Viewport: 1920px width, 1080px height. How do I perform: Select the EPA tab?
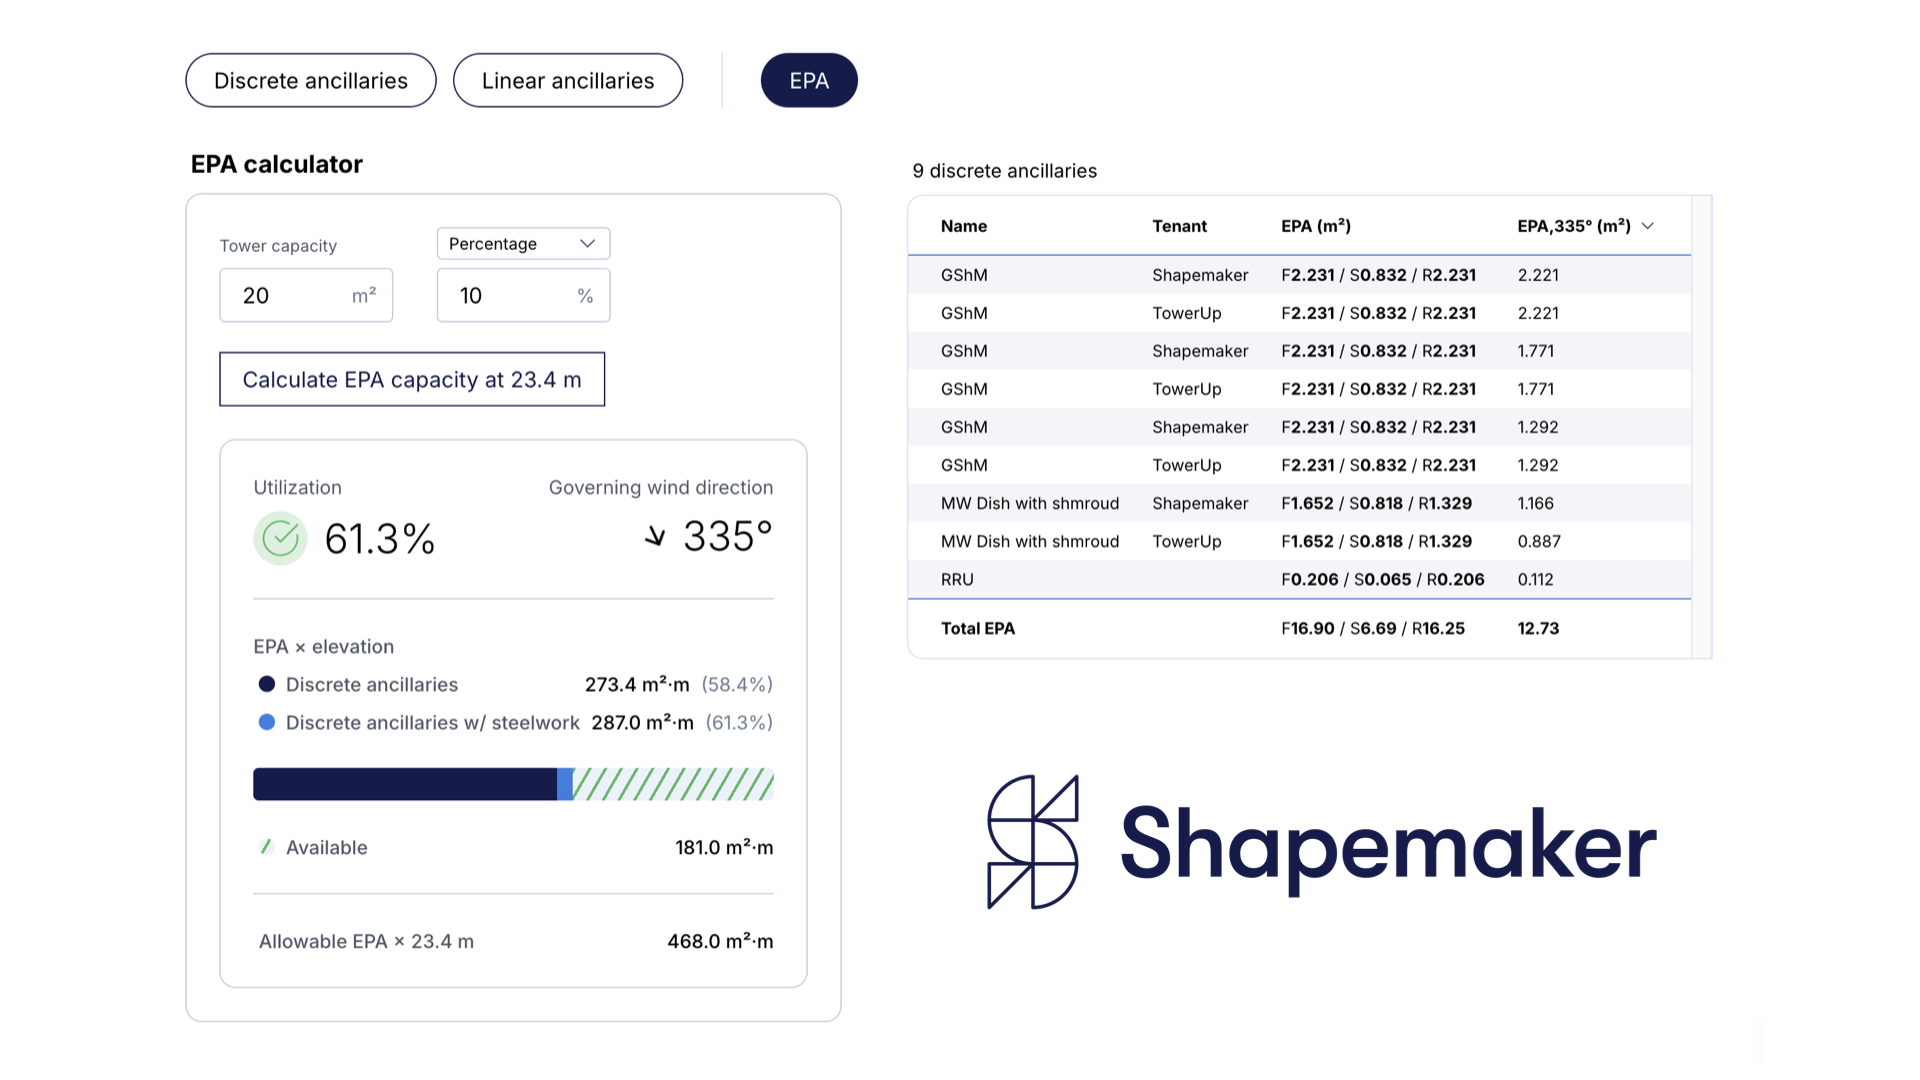[x=809, y=80]
